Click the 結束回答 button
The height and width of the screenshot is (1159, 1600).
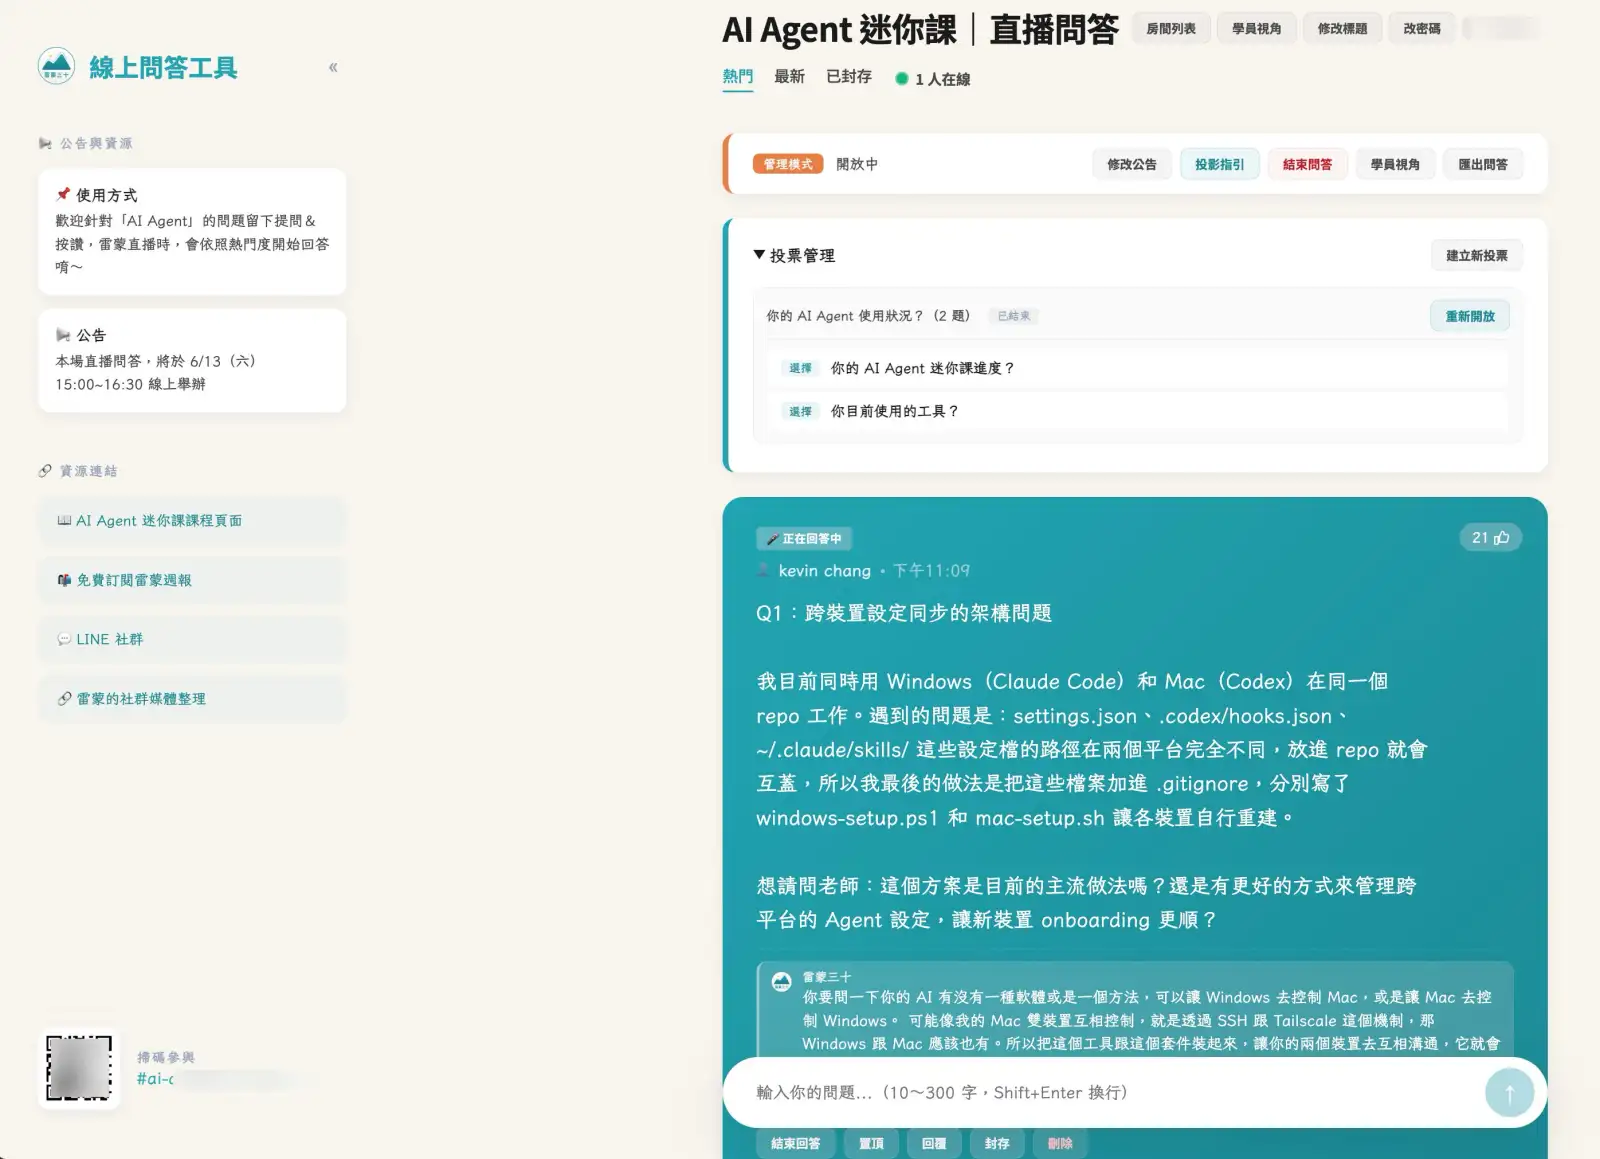pyautogui.click(x=796, y=1143)
